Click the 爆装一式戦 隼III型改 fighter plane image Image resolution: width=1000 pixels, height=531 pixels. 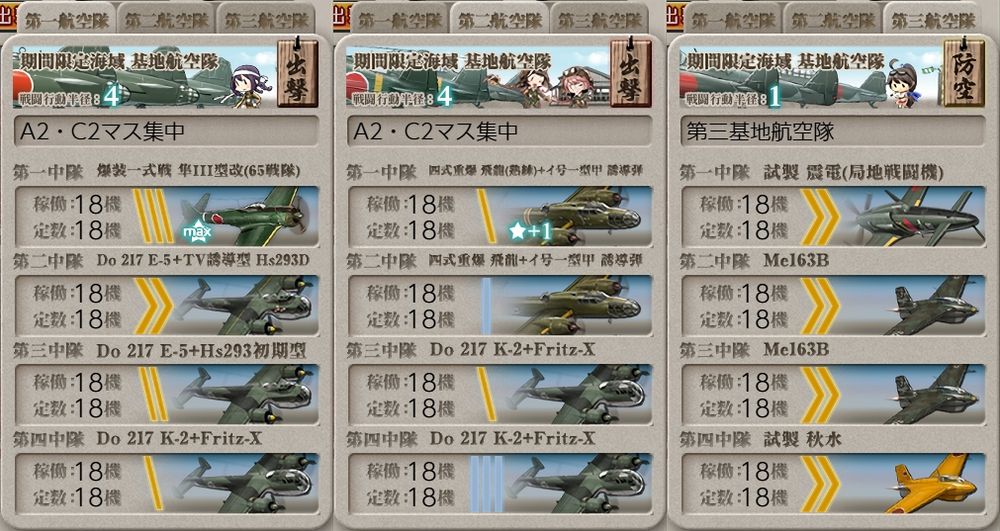coord(246,216)
